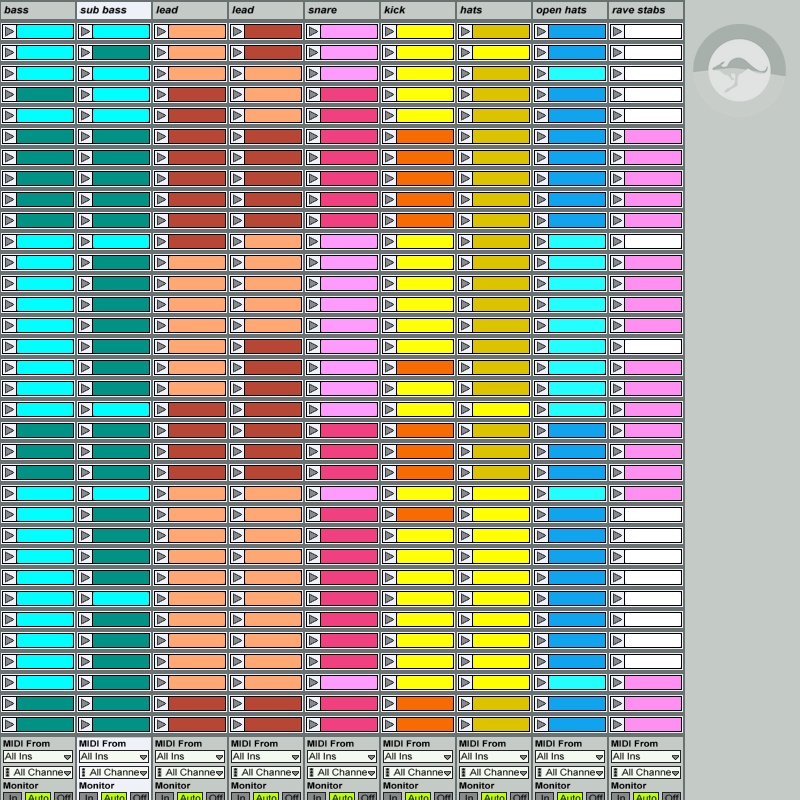Launch the first clip in the bass track
Image resolution: width=800 pixels, height=800 pixels.
coord(9,31)
